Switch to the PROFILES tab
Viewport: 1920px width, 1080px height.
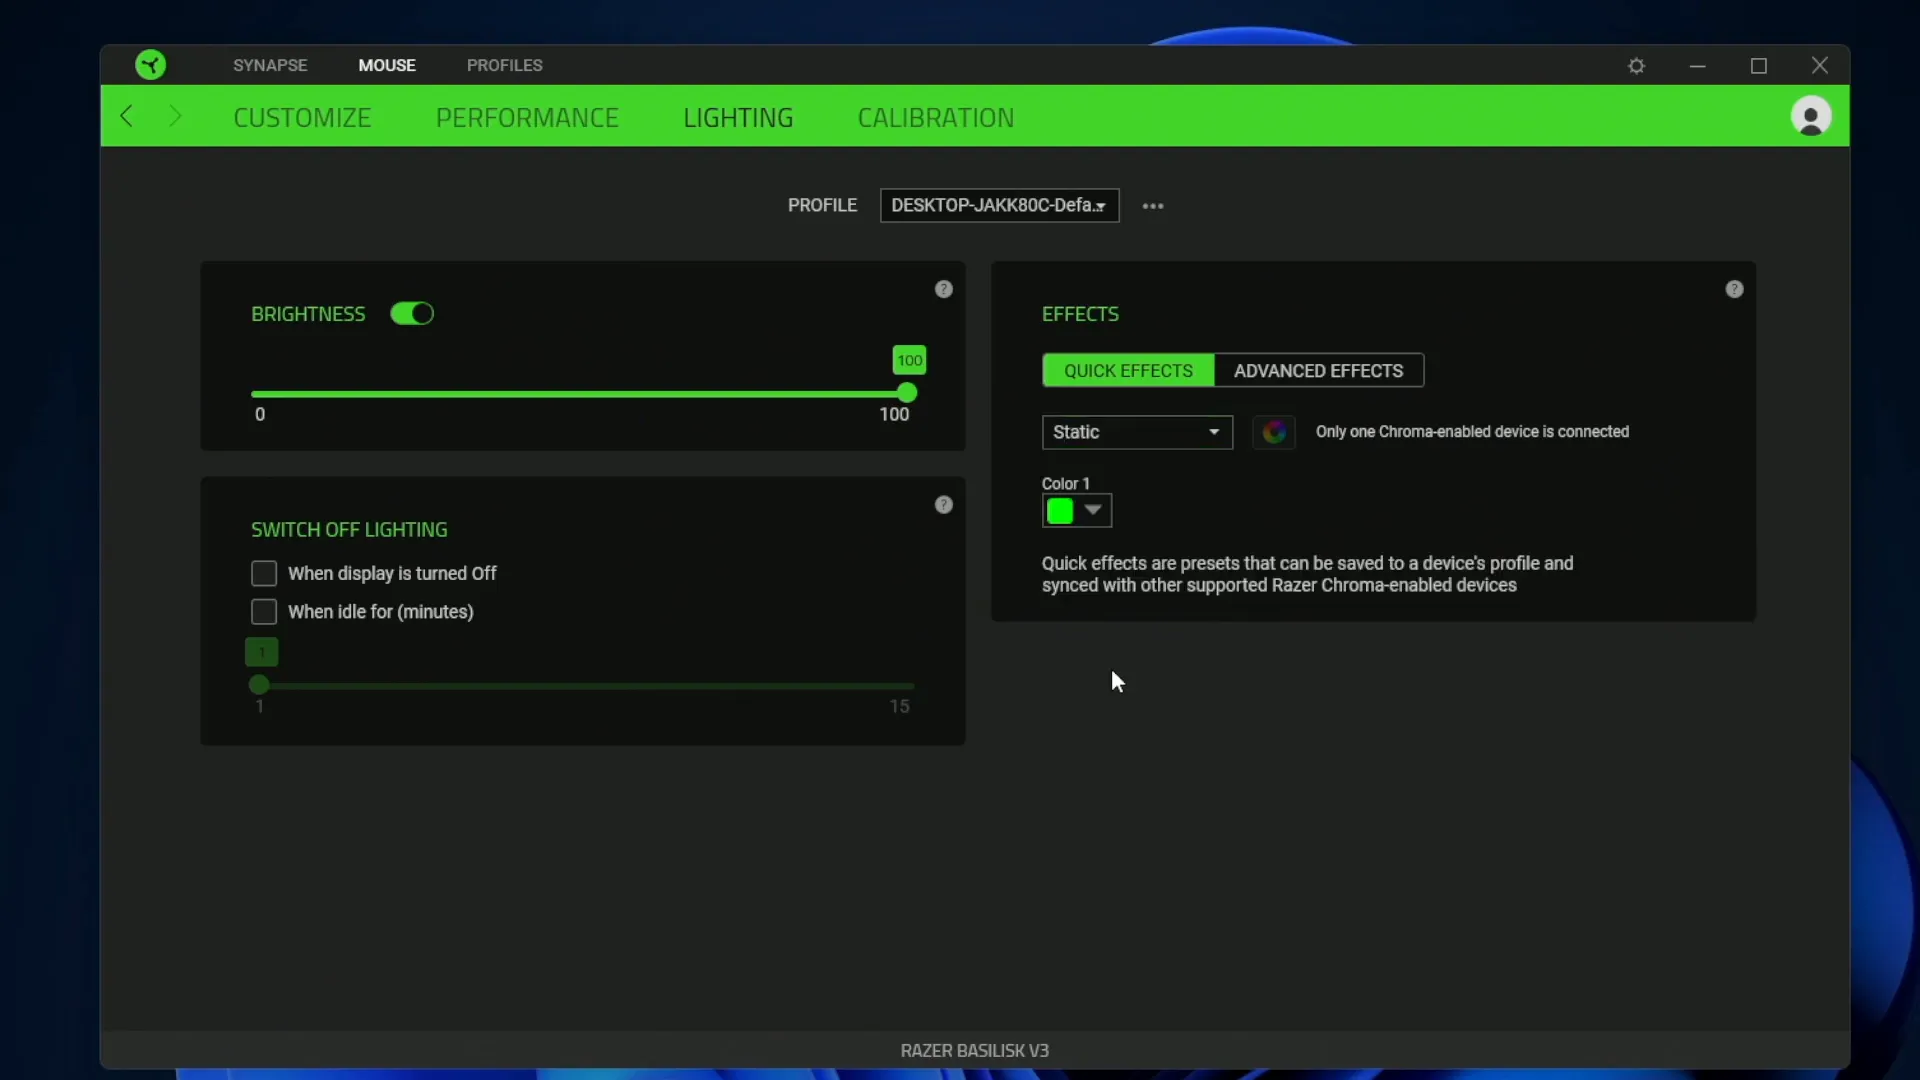point(505,65)
